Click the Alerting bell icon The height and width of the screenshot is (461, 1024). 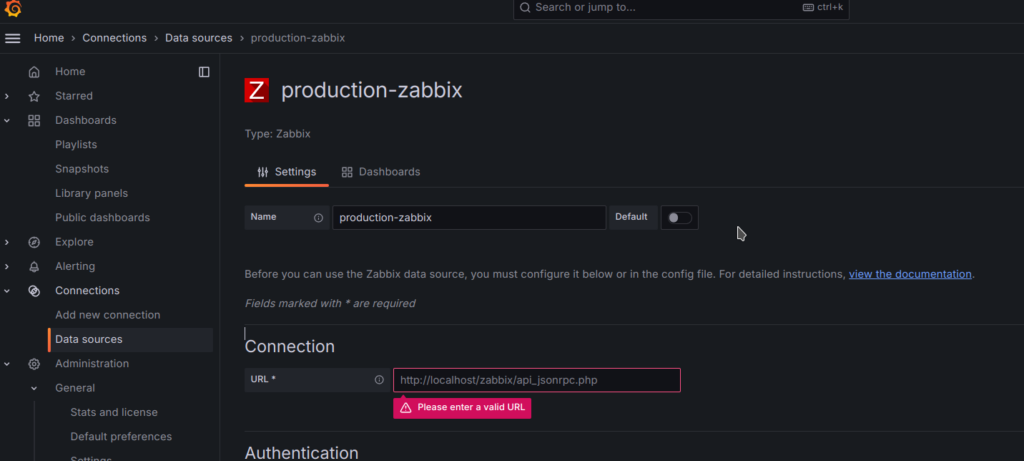tap(34, 267)
